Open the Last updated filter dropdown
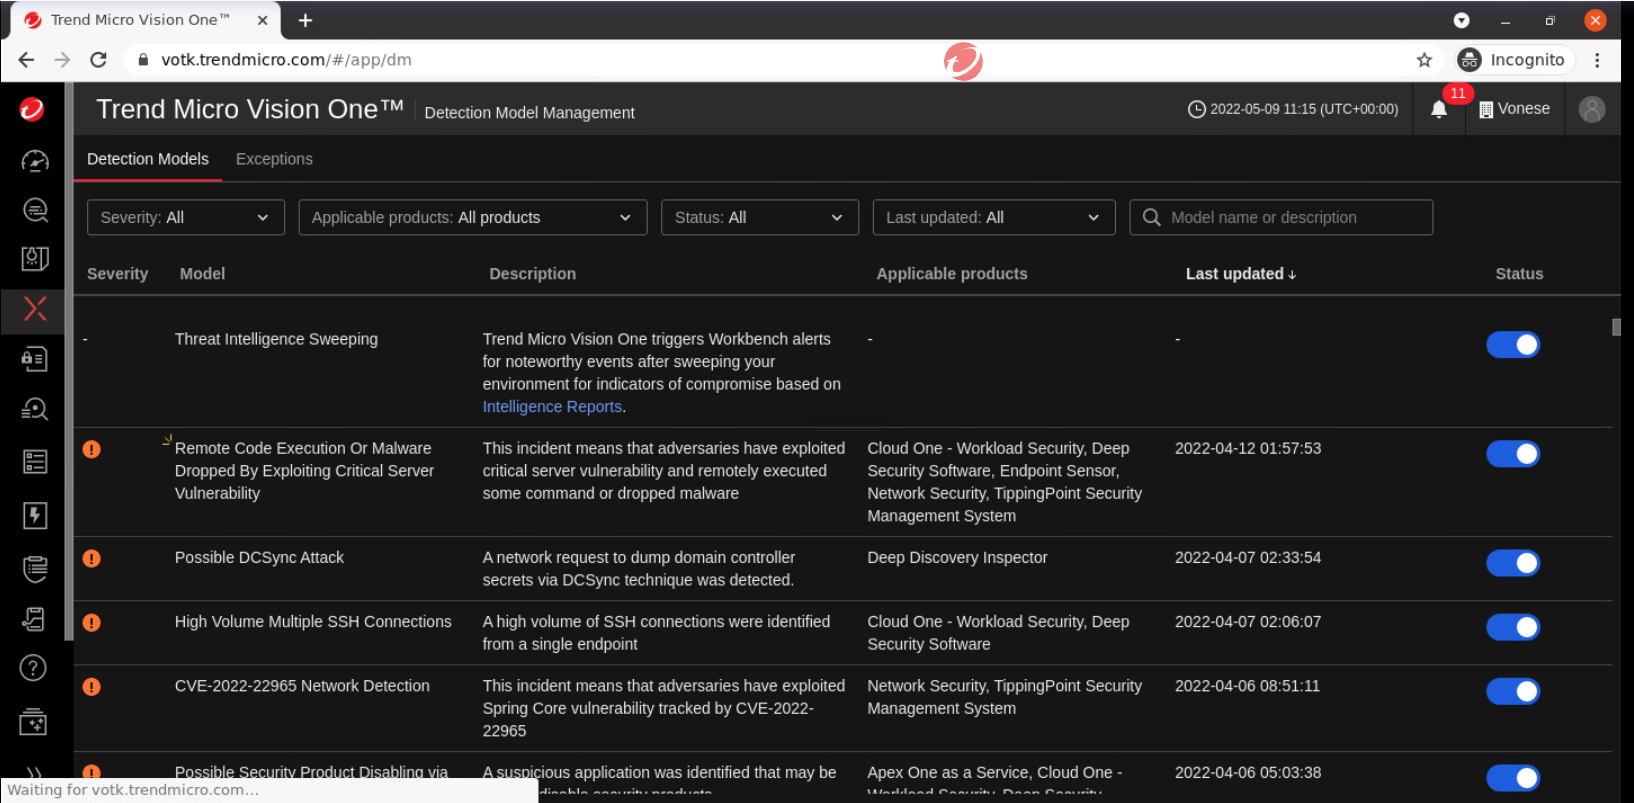1634x803 pixels. tap(993, 218)
